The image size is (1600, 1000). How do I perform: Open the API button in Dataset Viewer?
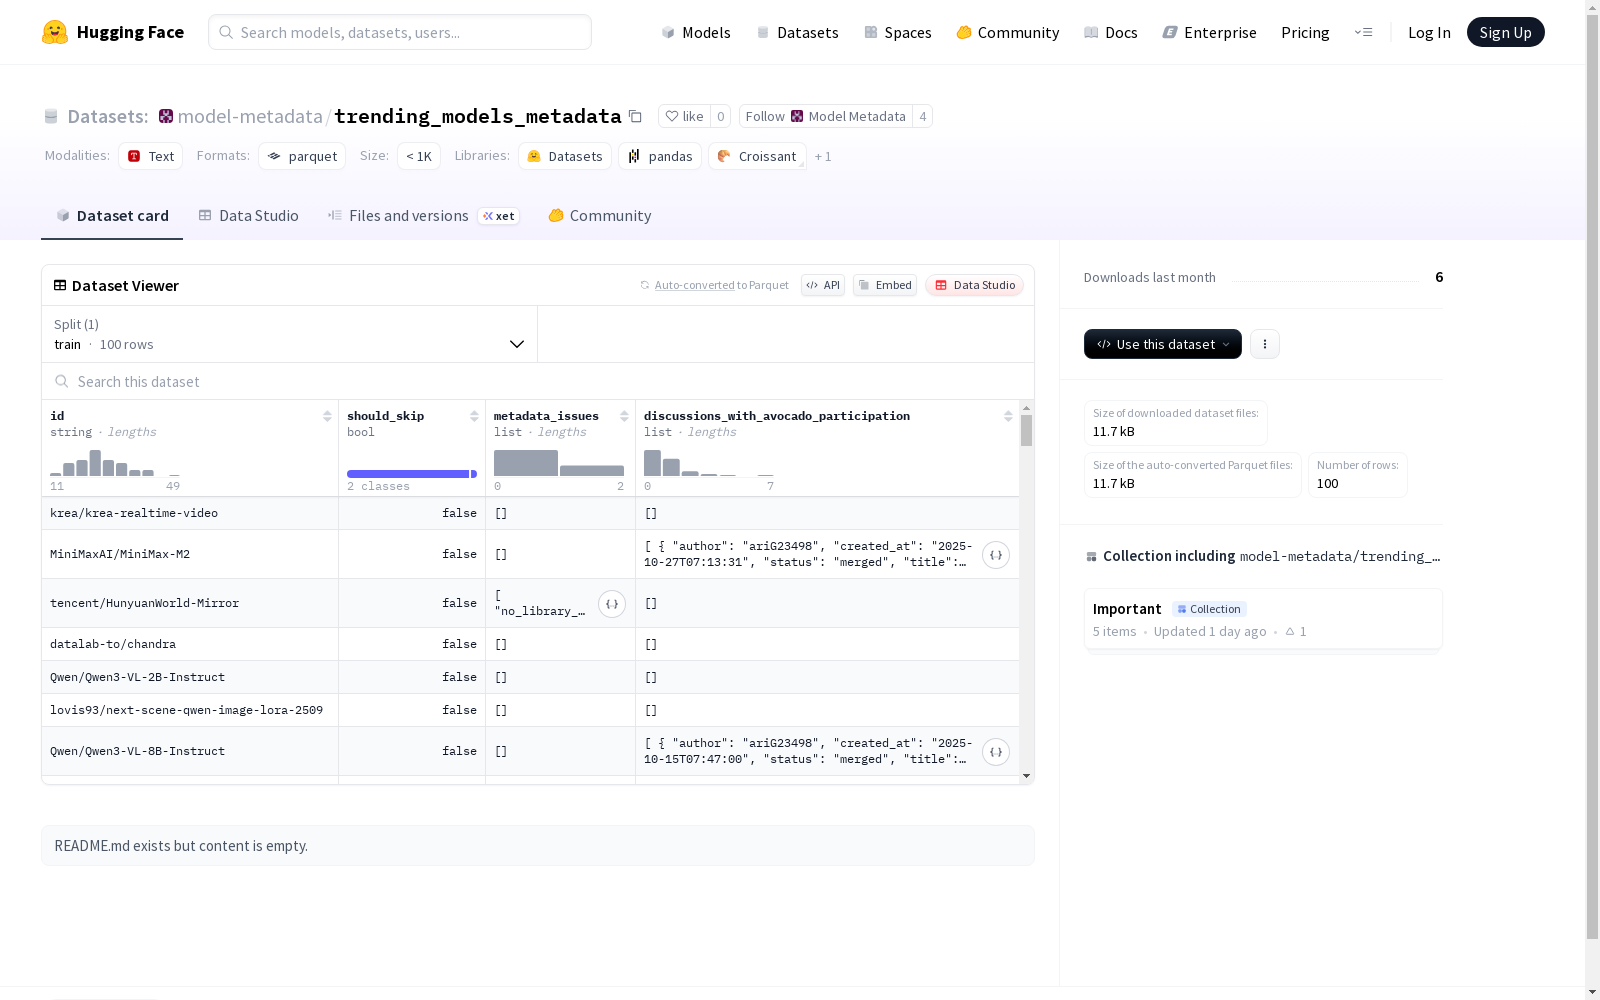click(823, 285)
